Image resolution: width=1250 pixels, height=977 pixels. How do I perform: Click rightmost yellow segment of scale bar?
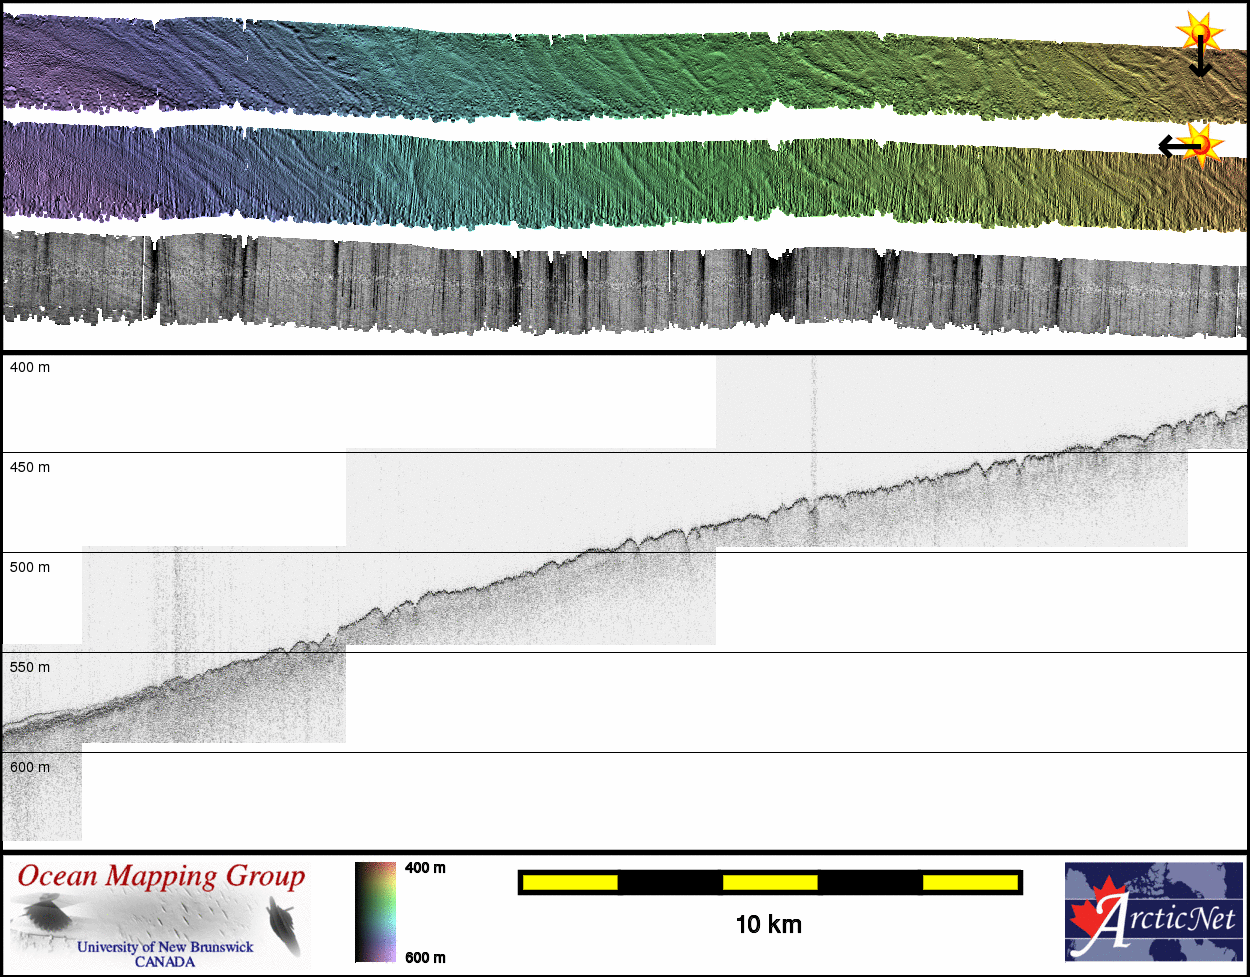(x=969, y=882)
